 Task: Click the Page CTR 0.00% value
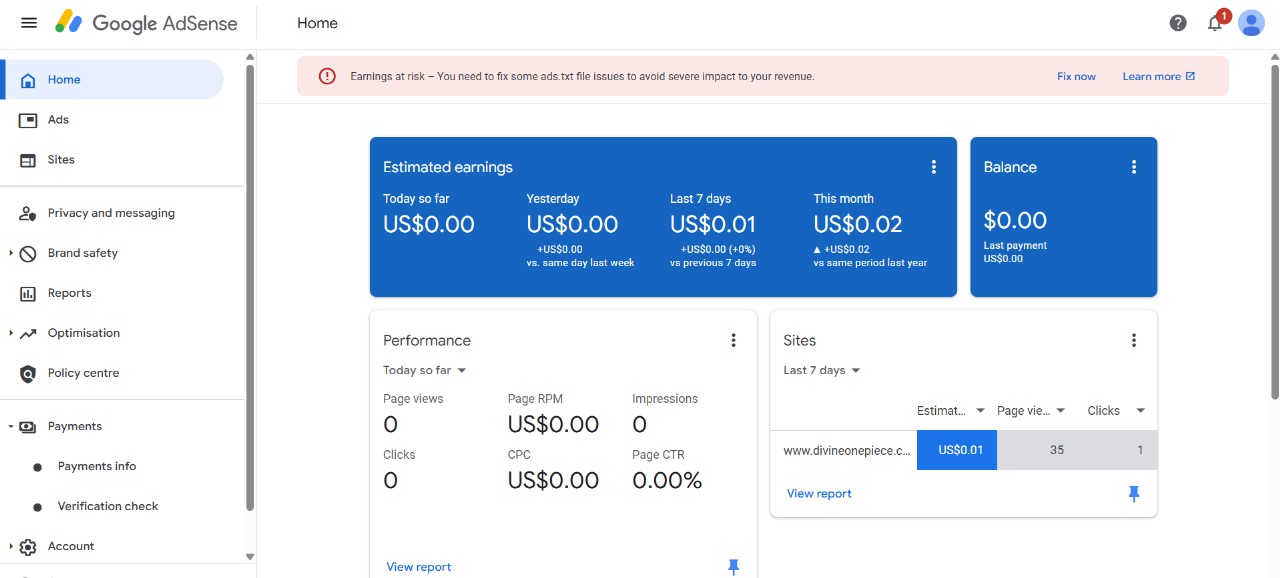(667, 481)
